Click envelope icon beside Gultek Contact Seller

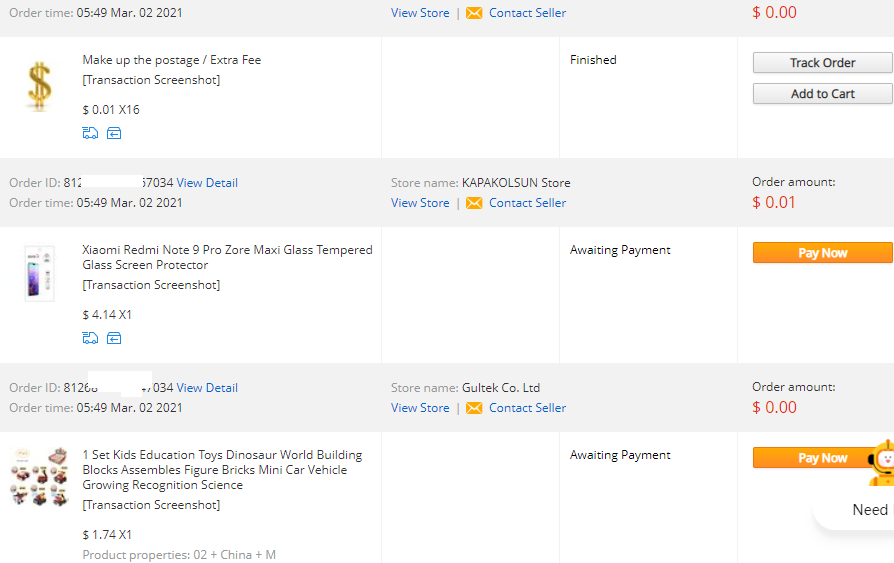pyautogui.click(x=474, y=408)
